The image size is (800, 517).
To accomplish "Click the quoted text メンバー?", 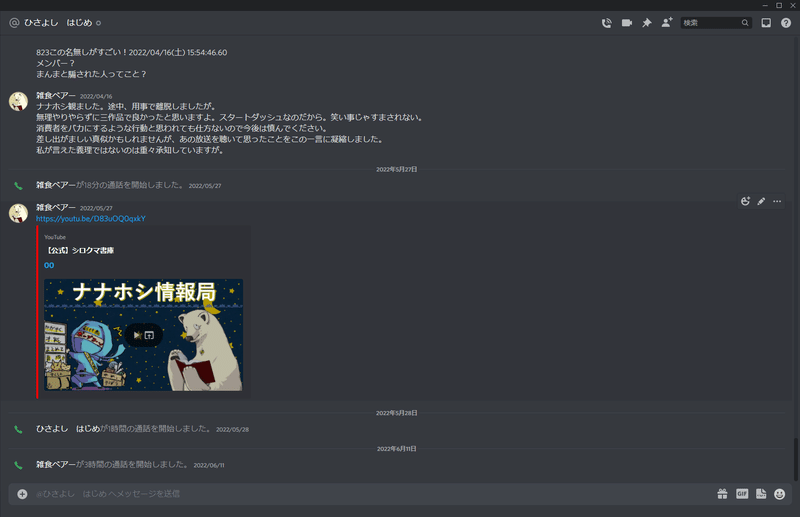I will pyautogui.click(x=55, y=63).
